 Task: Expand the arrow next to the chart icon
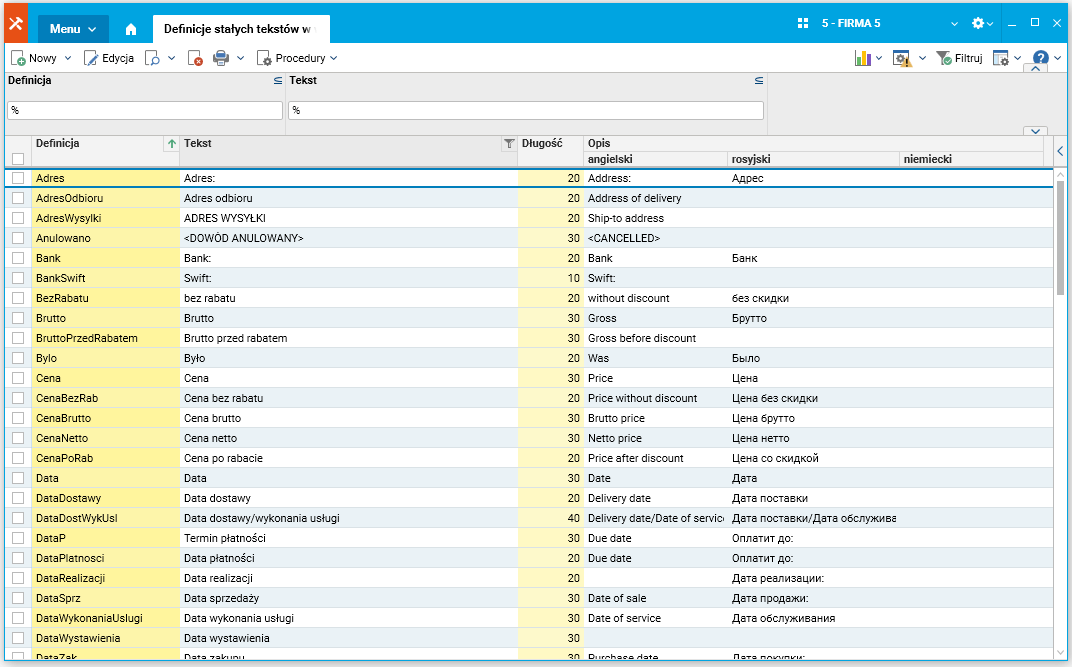[x=879, y=59]
